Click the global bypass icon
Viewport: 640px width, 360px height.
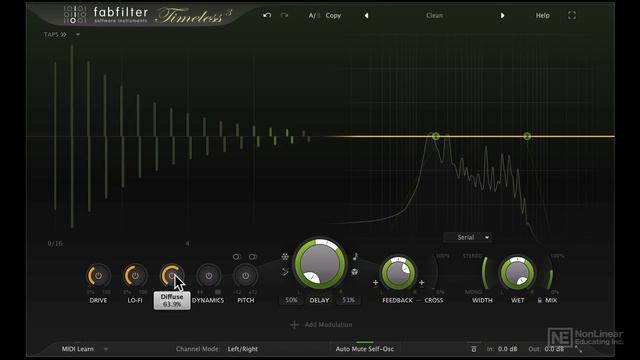(473, 349)
